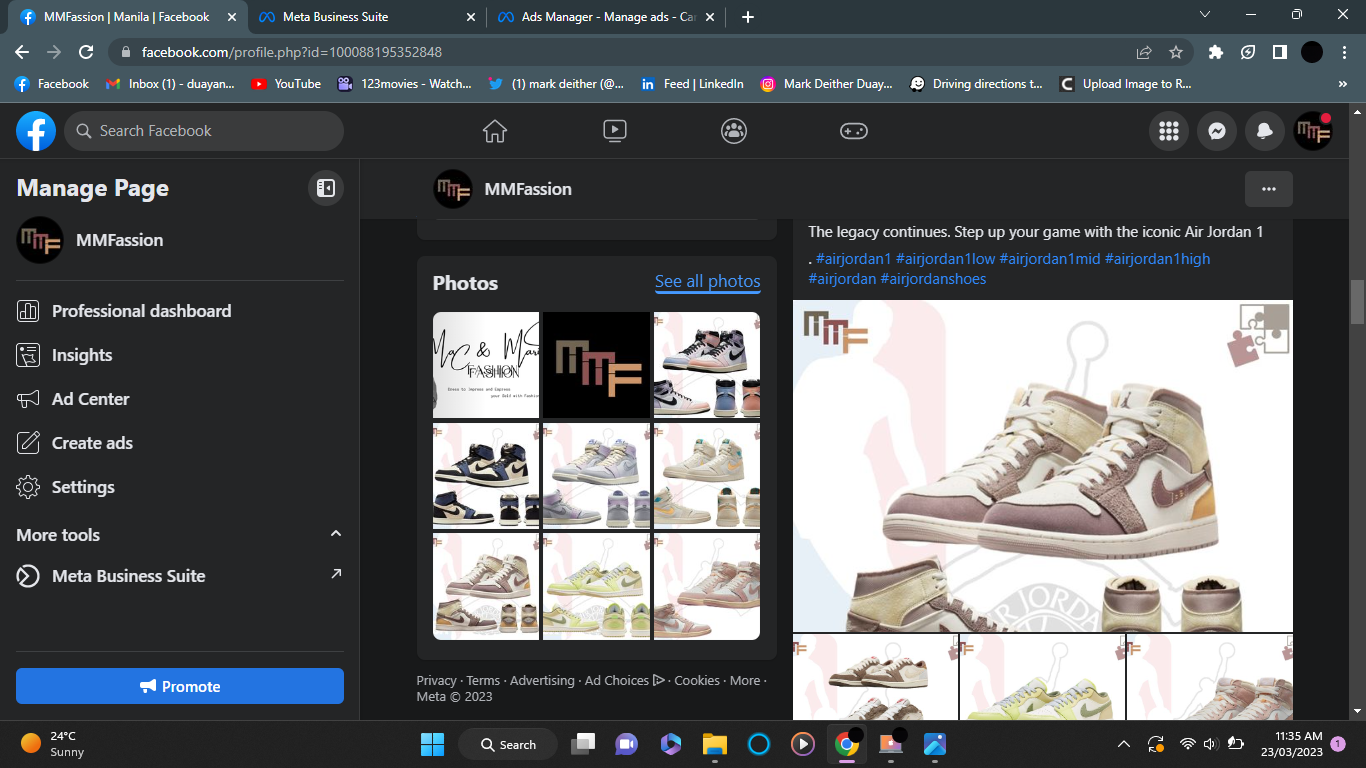Open Ad Center in the sidebar
This screenshot has width=1366, height=768.
point(180,399)
